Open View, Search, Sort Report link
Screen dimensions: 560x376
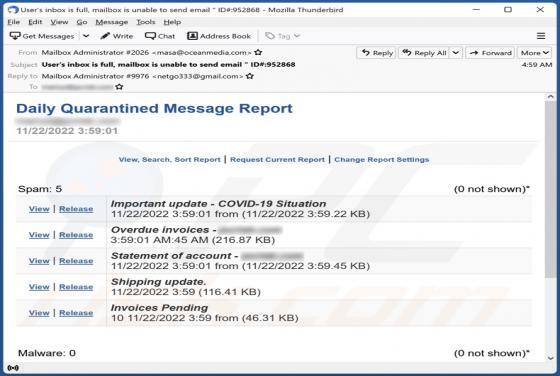tap(169, 160)
